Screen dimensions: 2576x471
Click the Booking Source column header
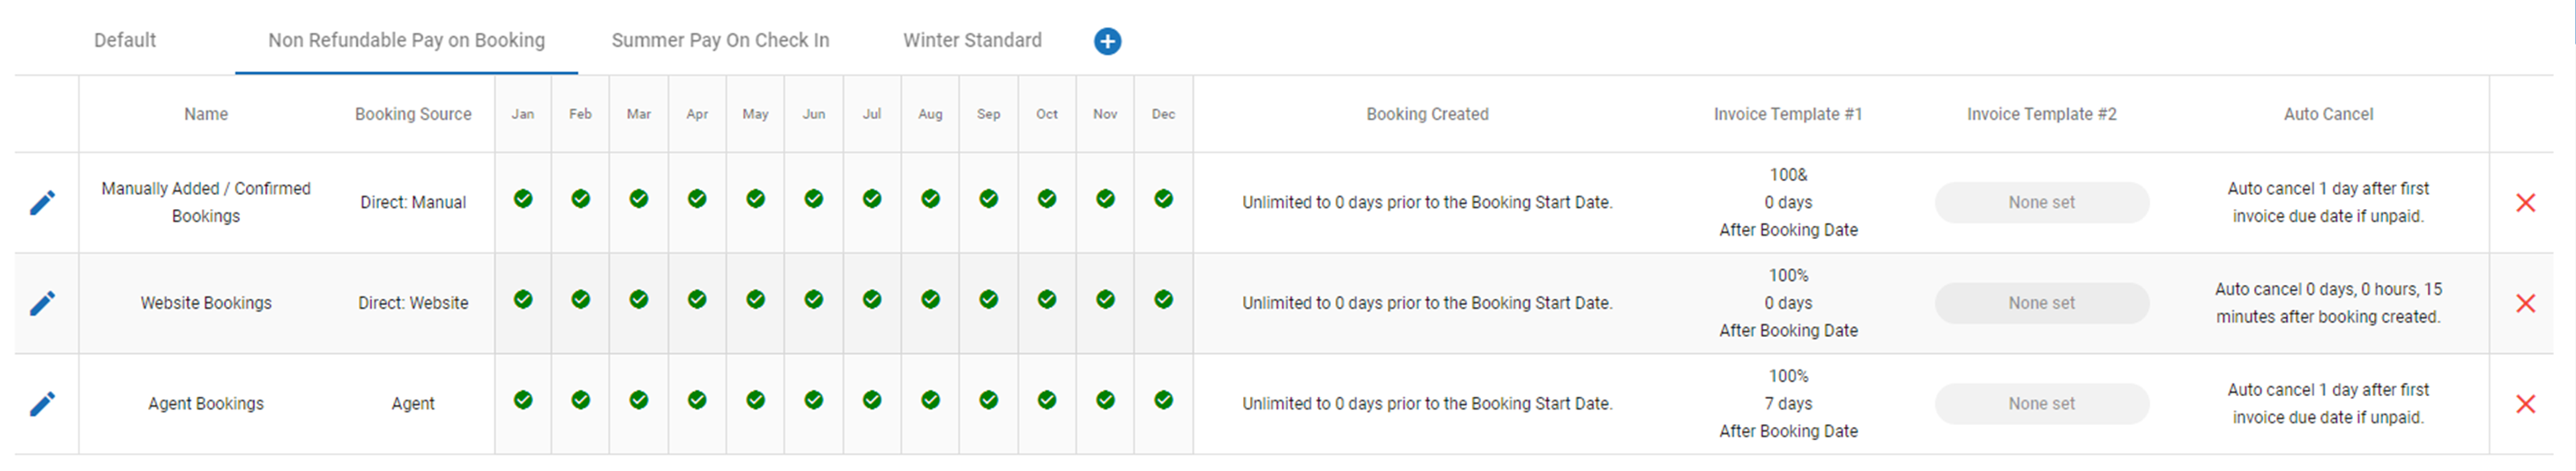click(413, 114)
